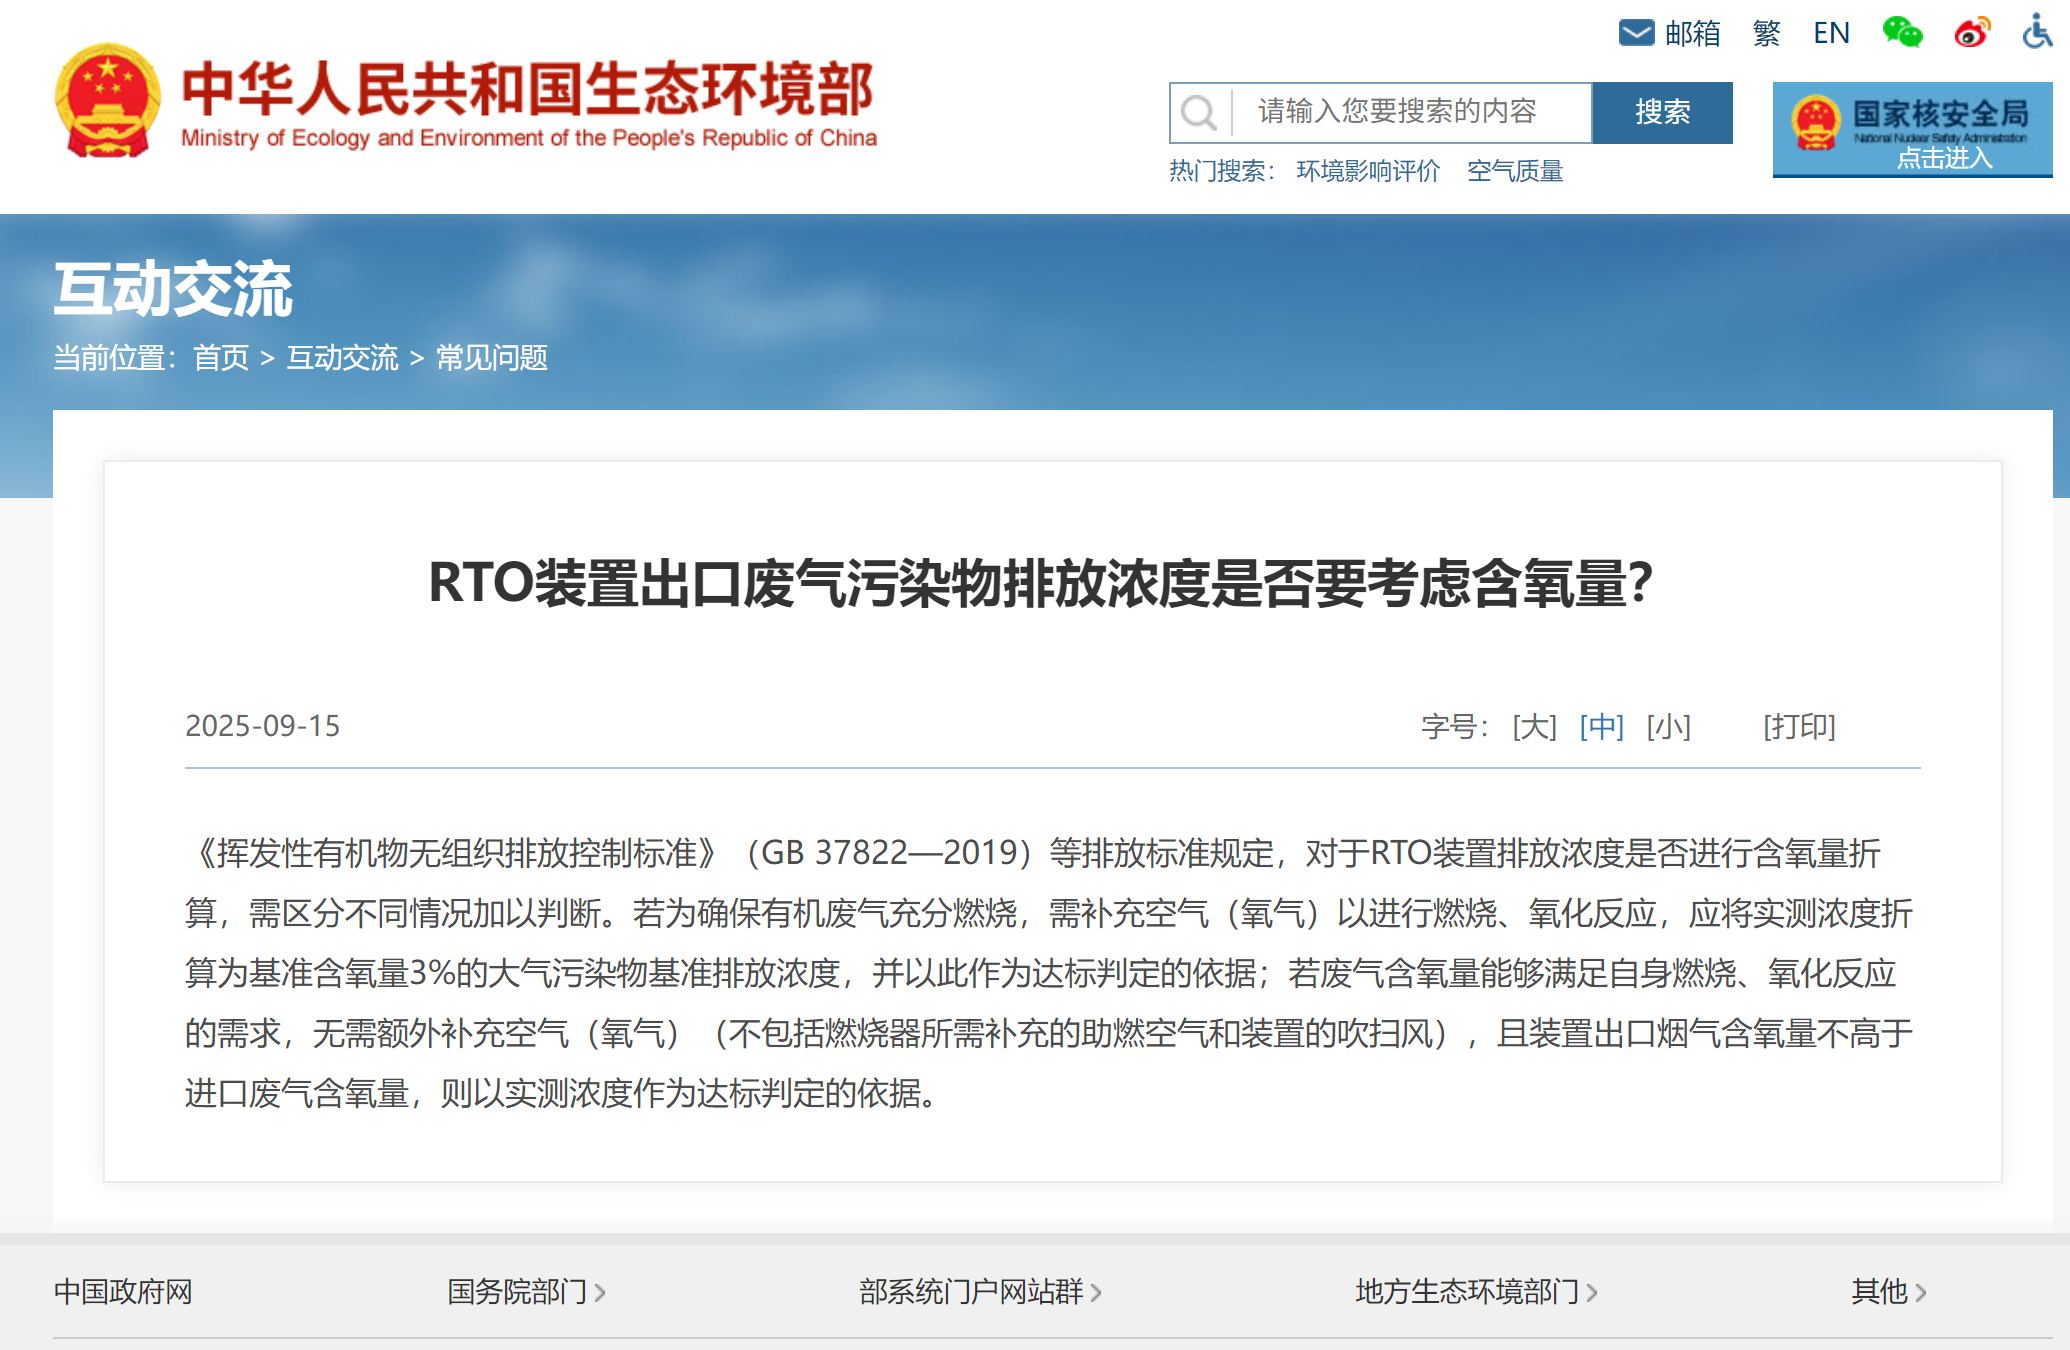The image size is (2070, 1350).
Task: Open the WeChat icon link
Action: (1901, 32)
